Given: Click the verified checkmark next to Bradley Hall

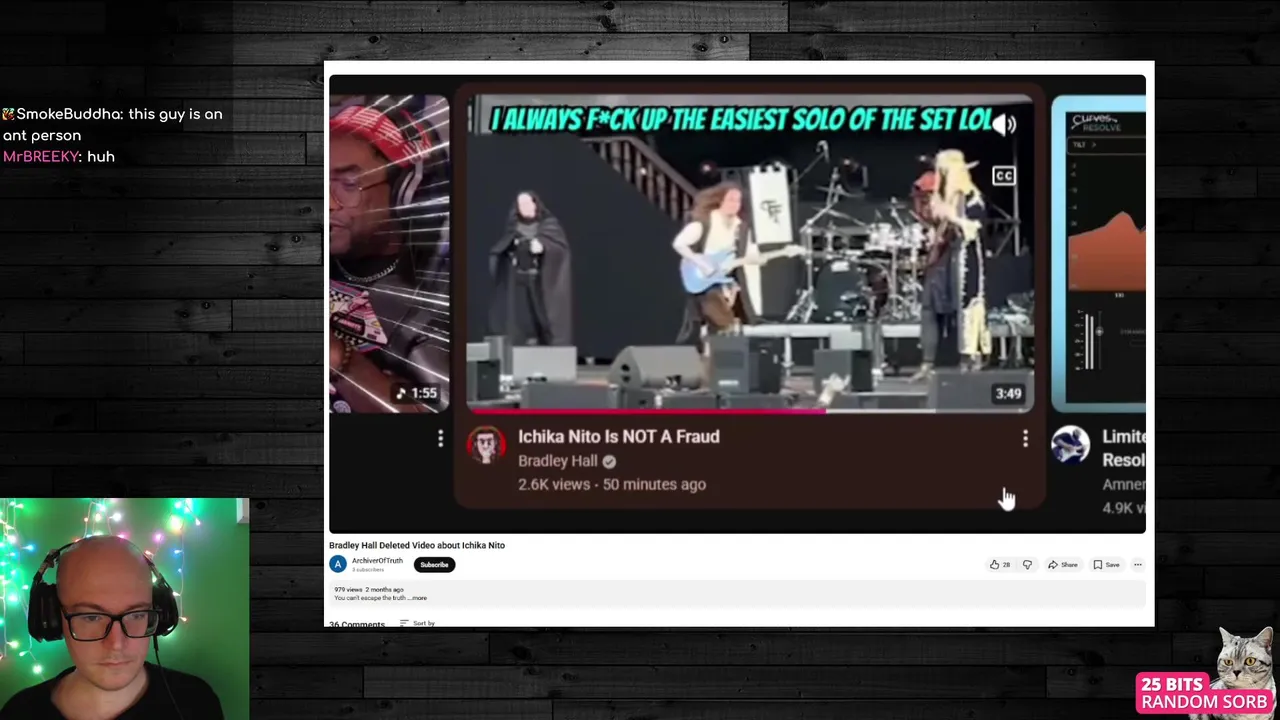Looking at the screenshot, I should click(609, 462).
